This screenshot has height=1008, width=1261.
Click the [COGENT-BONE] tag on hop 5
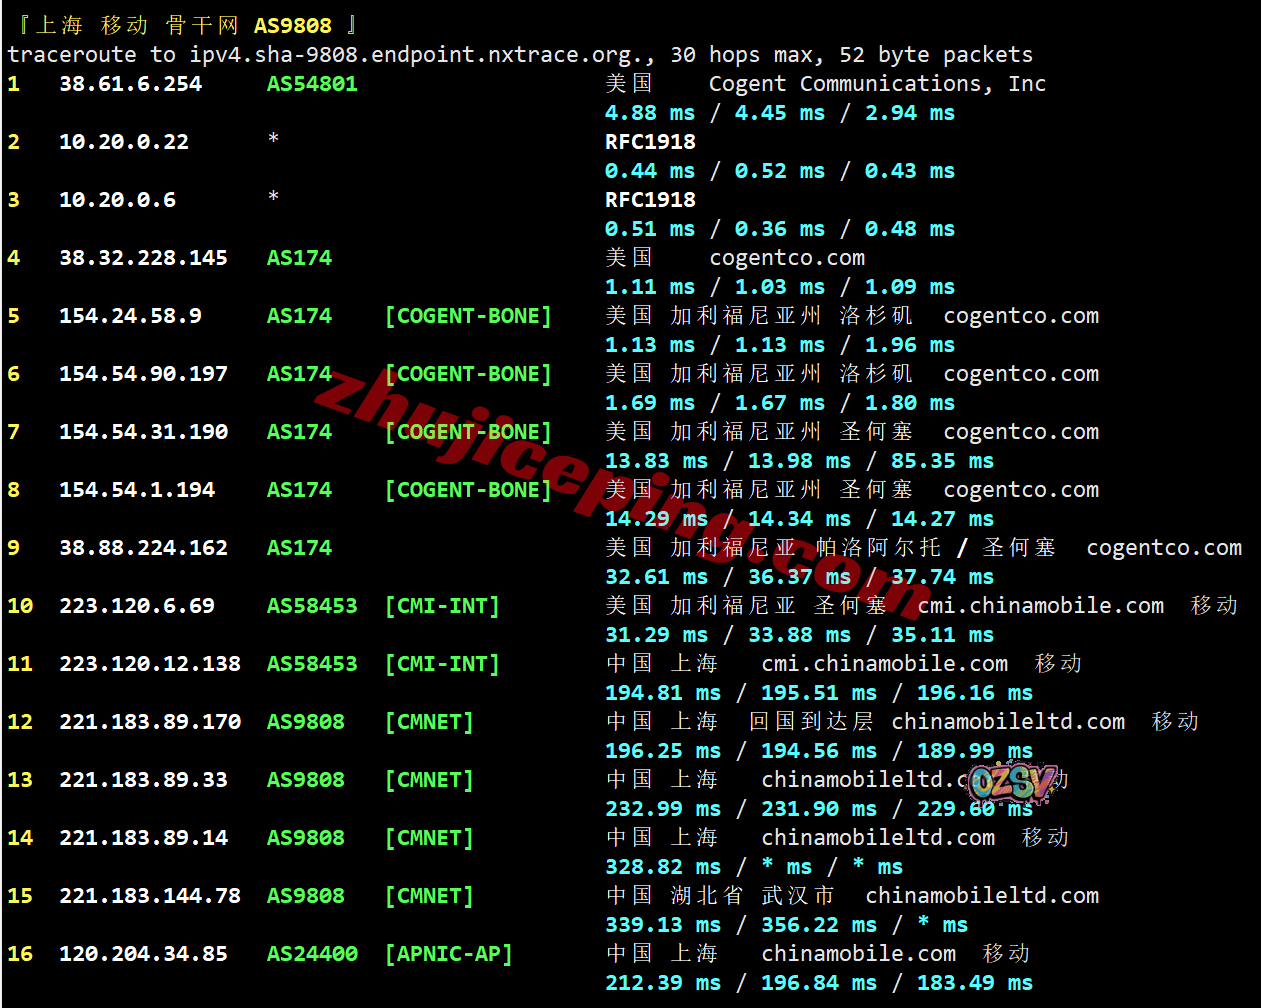pos(468,316)
